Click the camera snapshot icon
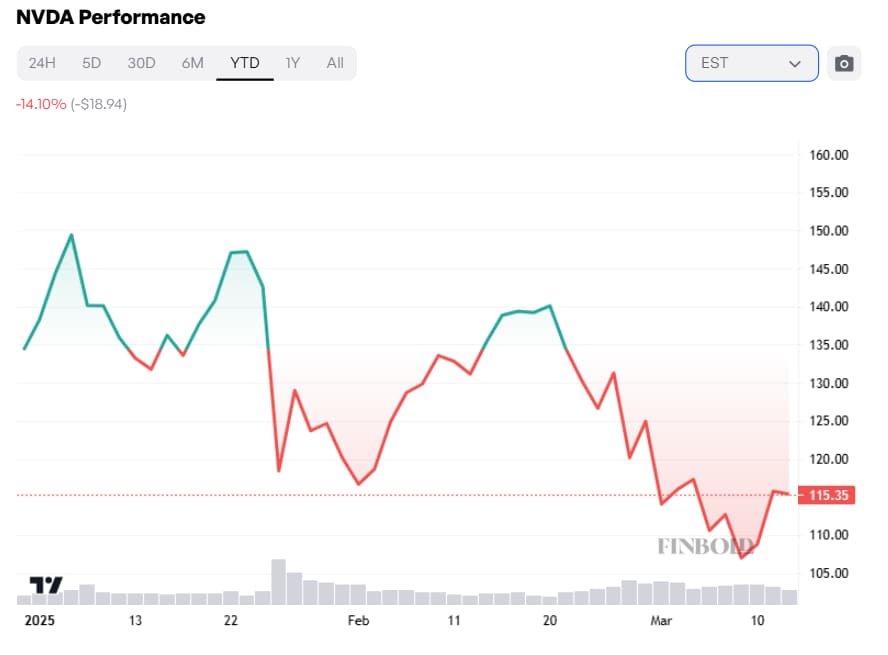Viewport: 888px width, 655px height. click(x=844, y=63)
